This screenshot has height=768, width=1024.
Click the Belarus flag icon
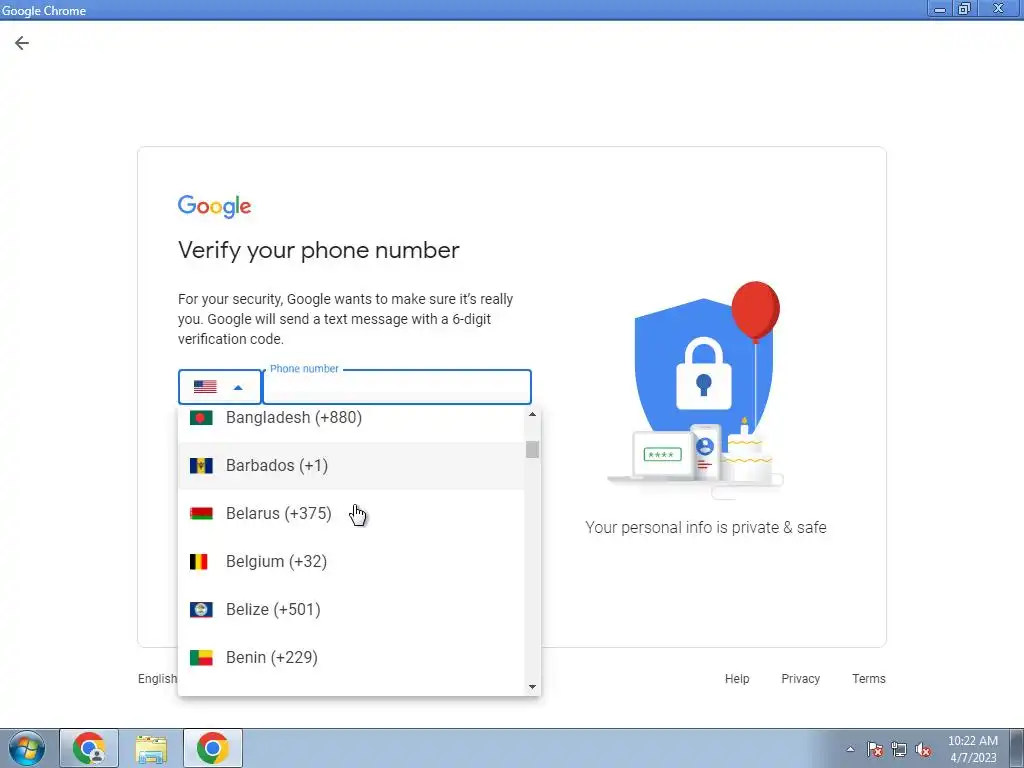coord(201,513)
